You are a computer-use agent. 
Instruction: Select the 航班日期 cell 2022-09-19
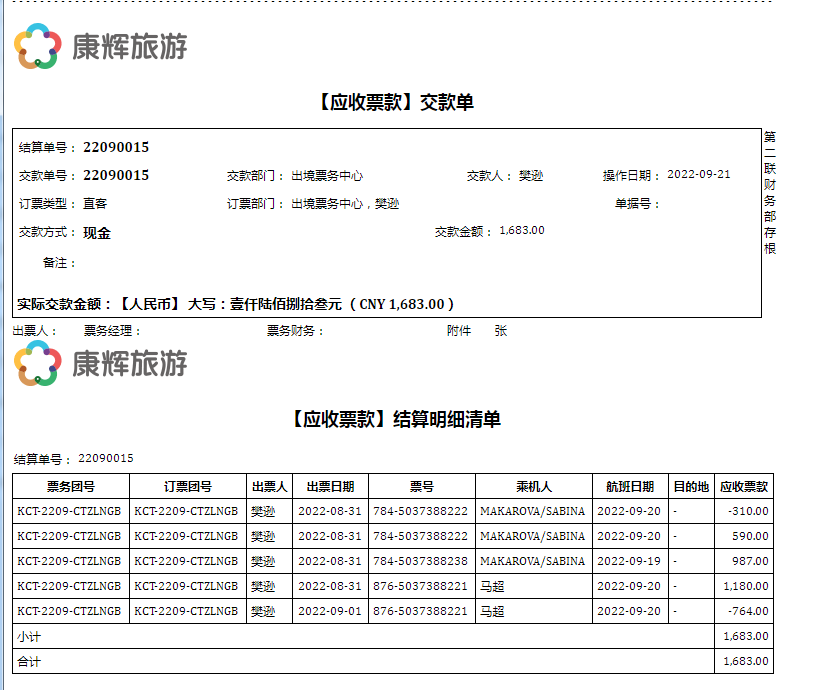tap(628, 562)
